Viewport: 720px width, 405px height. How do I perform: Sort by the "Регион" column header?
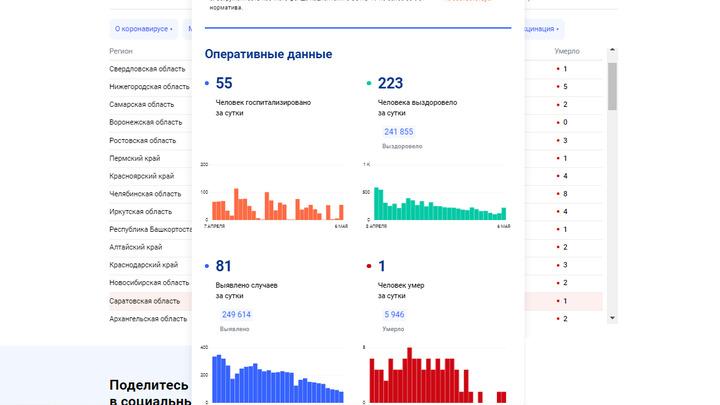pos(121,51)
